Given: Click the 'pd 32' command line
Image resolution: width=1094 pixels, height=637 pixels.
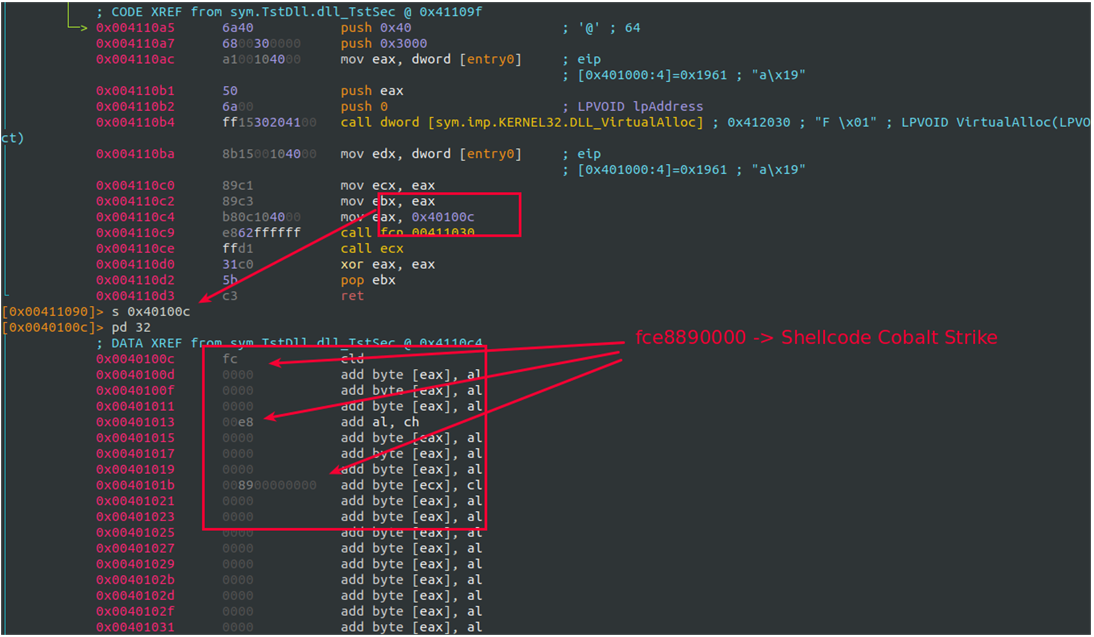Looking at the screenshot, I should pyautogui.click(x=131, y=327).
